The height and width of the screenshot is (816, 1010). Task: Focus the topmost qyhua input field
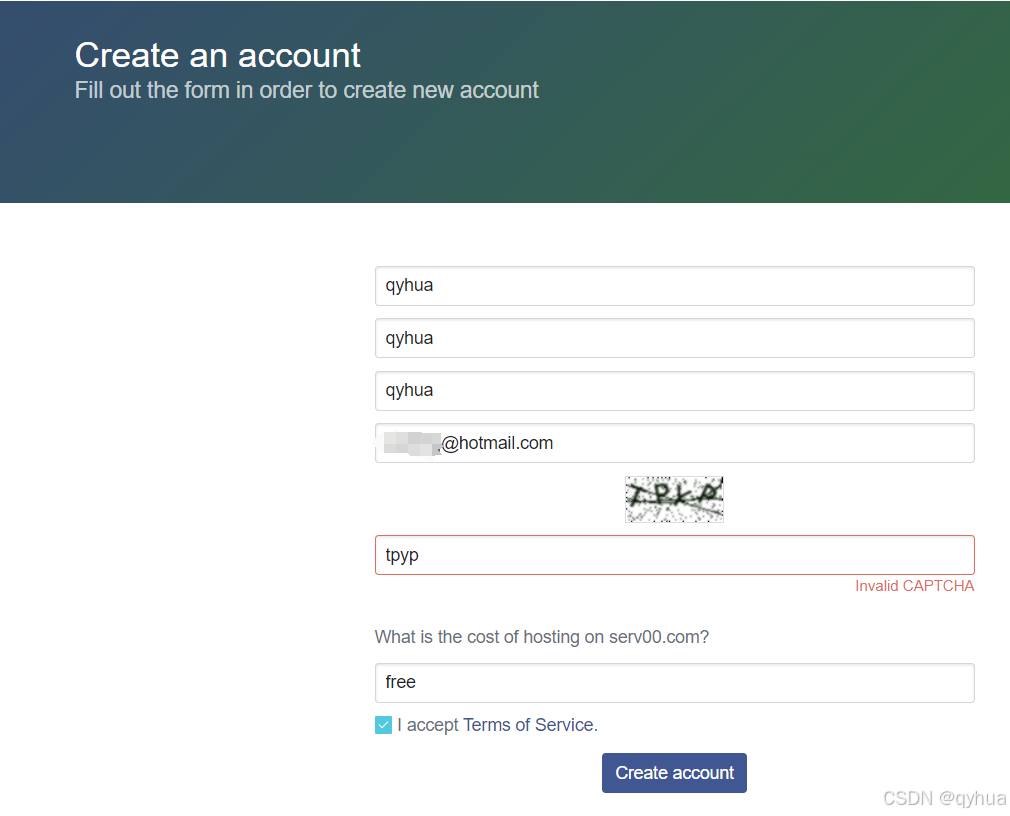pyautogui.click(x=674, y=286)
